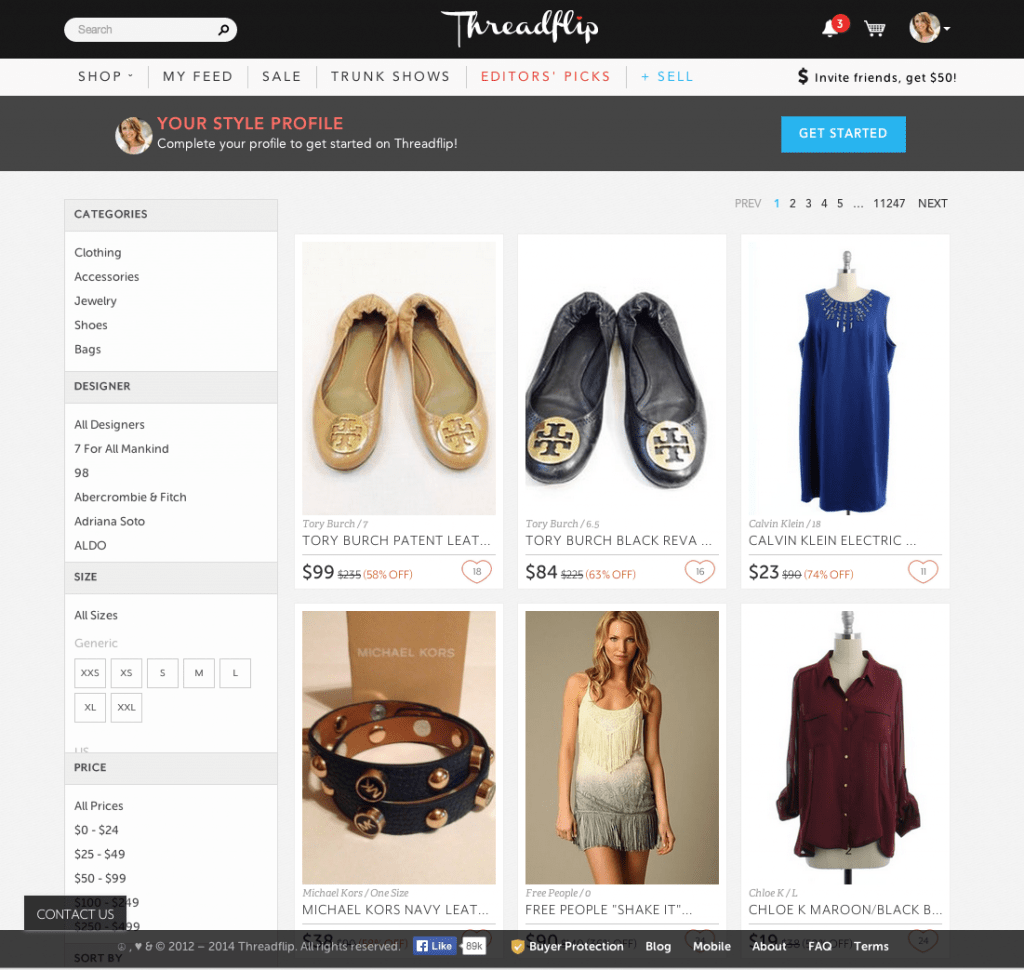Viewport: 1024px width, 970px height.
Task: Open black Tory Burch Reva flats photo
Action: (622, 378)
